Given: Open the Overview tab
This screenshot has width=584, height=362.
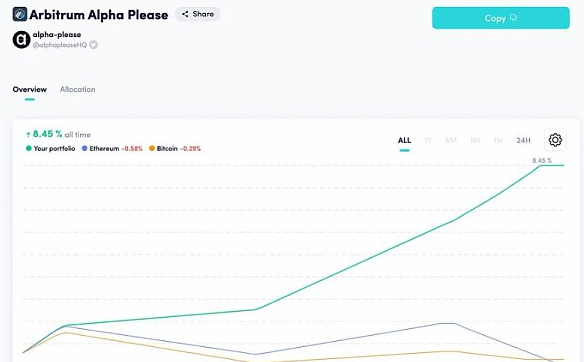Looking at the screenshot, I should click(30, 89).
